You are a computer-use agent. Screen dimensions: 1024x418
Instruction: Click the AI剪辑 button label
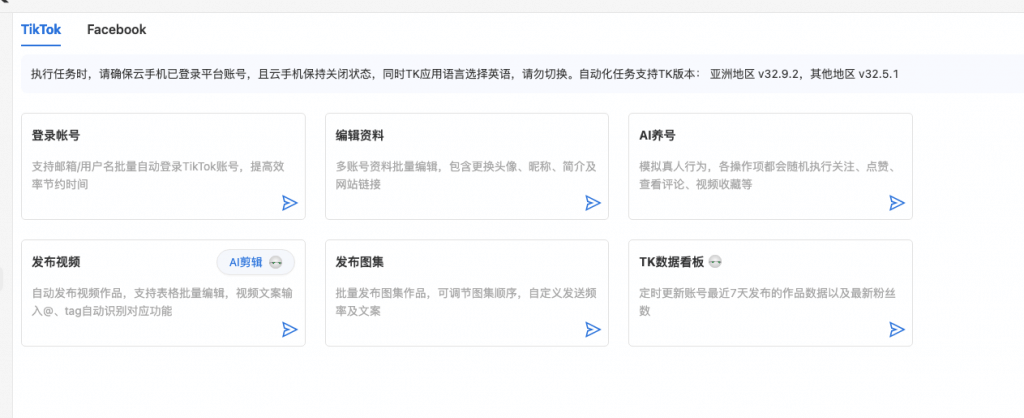(x=245, y=262)
